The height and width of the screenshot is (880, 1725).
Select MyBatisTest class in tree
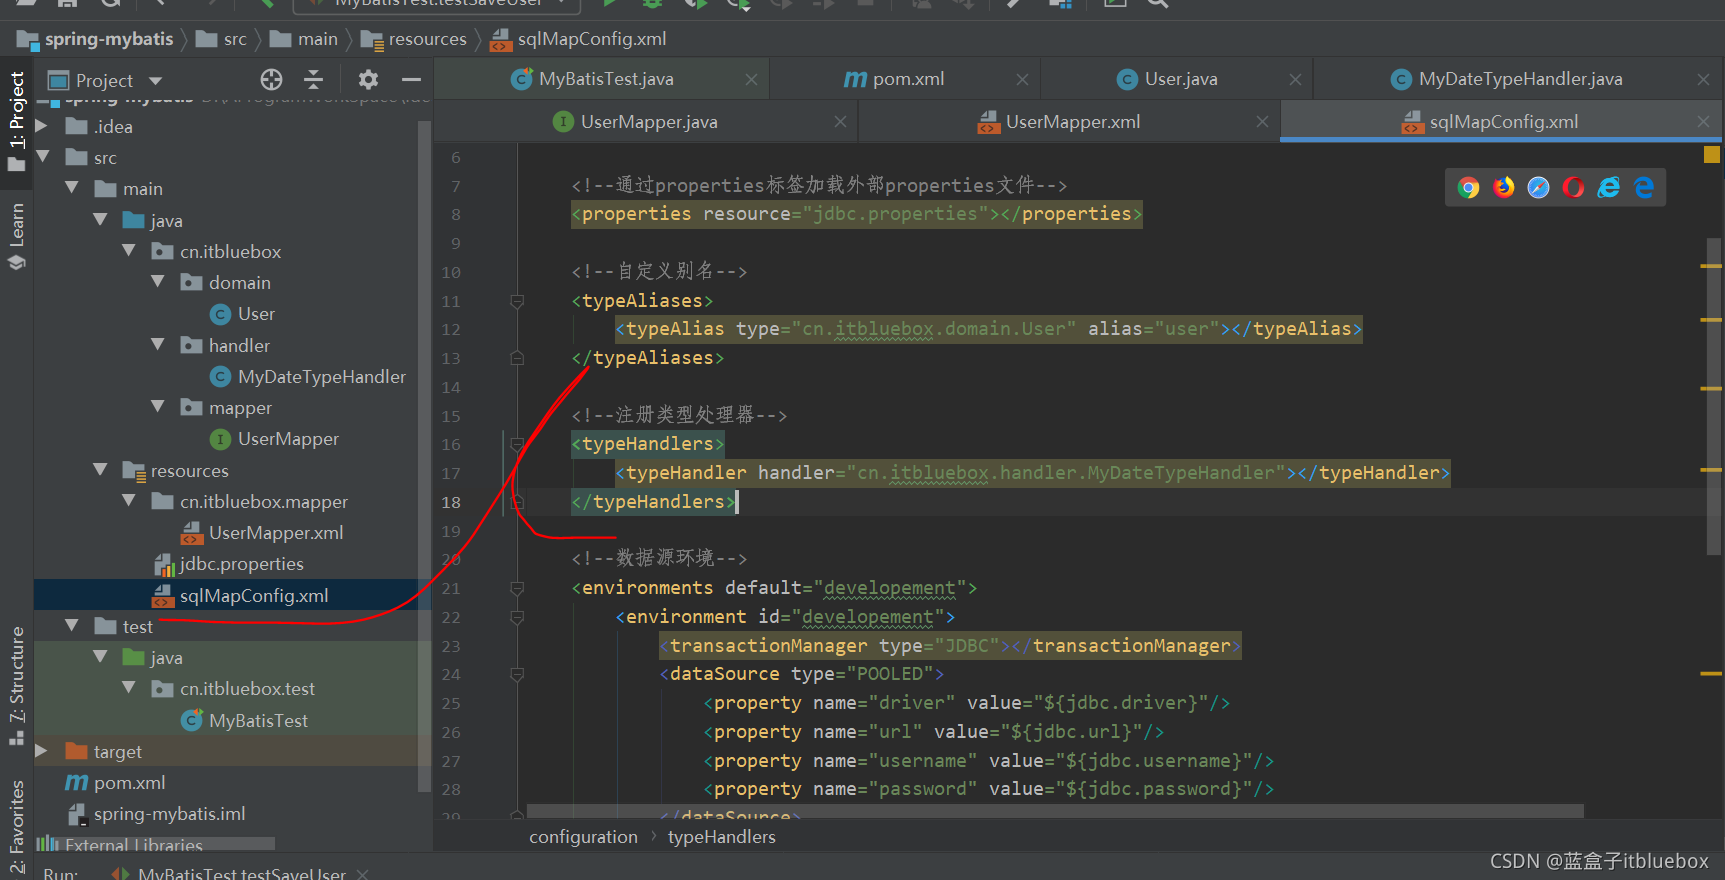point(244,721)
